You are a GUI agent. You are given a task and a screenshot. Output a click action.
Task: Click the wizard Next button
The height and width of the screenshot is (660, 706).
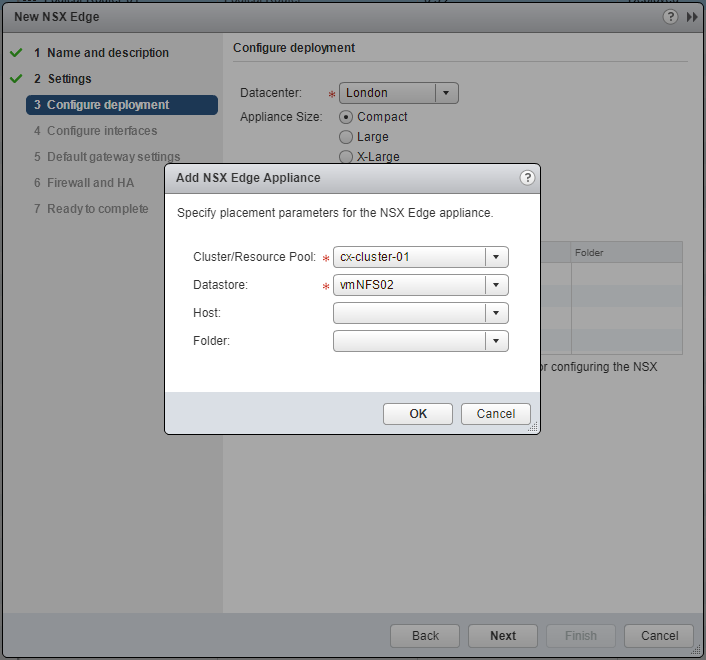click(x=503, y=636)
